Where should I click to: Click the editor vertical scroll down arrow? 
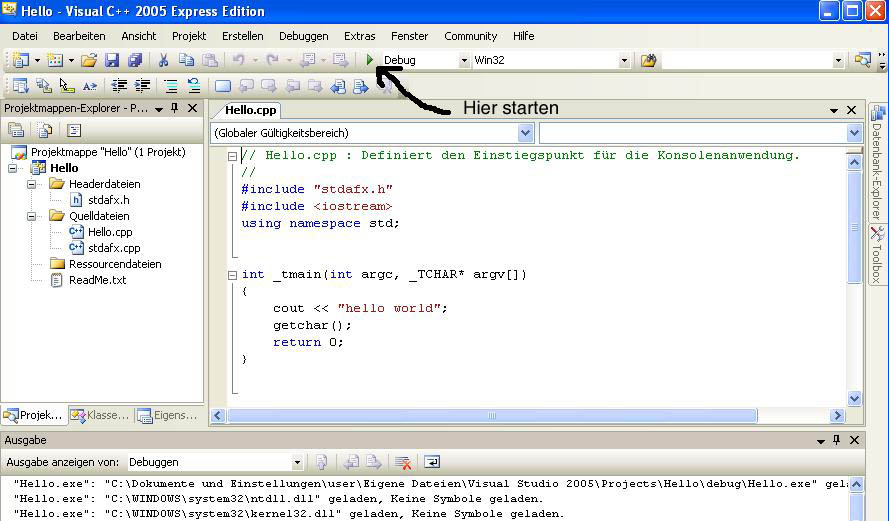click(854, 398)
